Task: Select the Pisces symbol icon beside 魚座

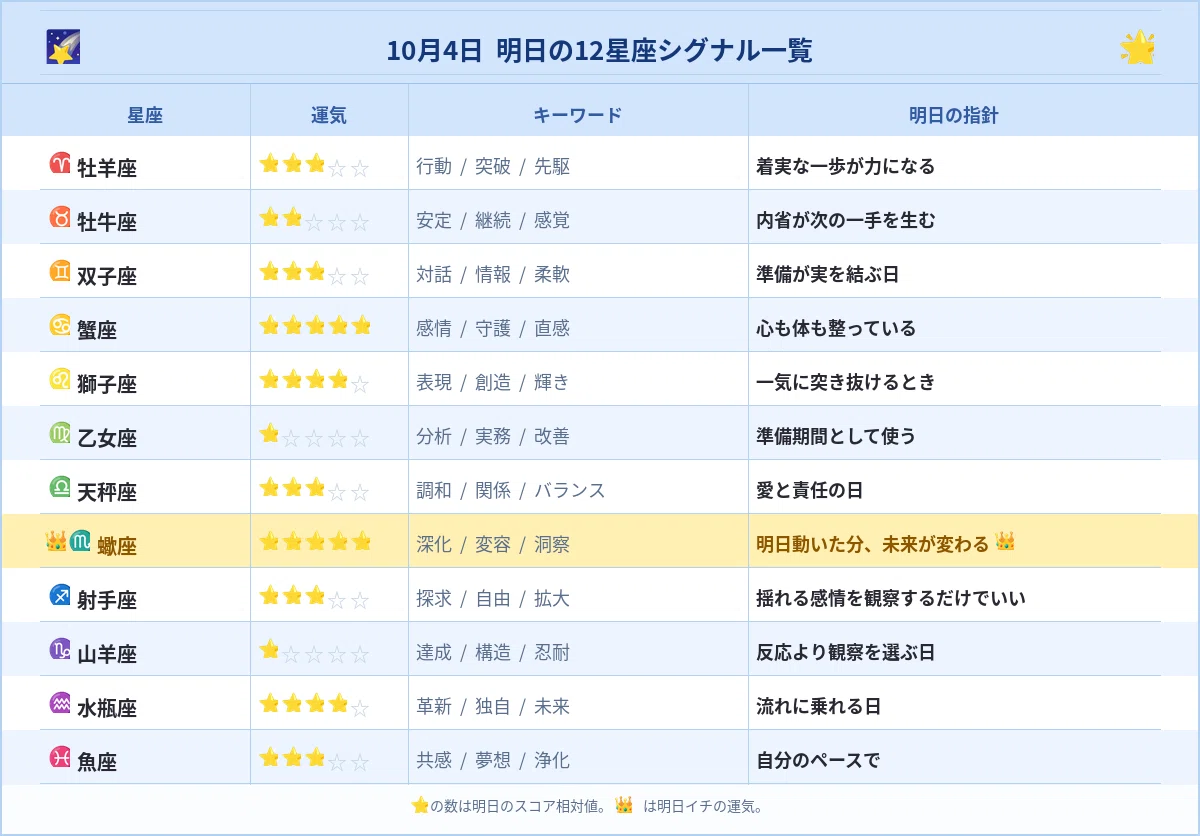Action: 60,757
